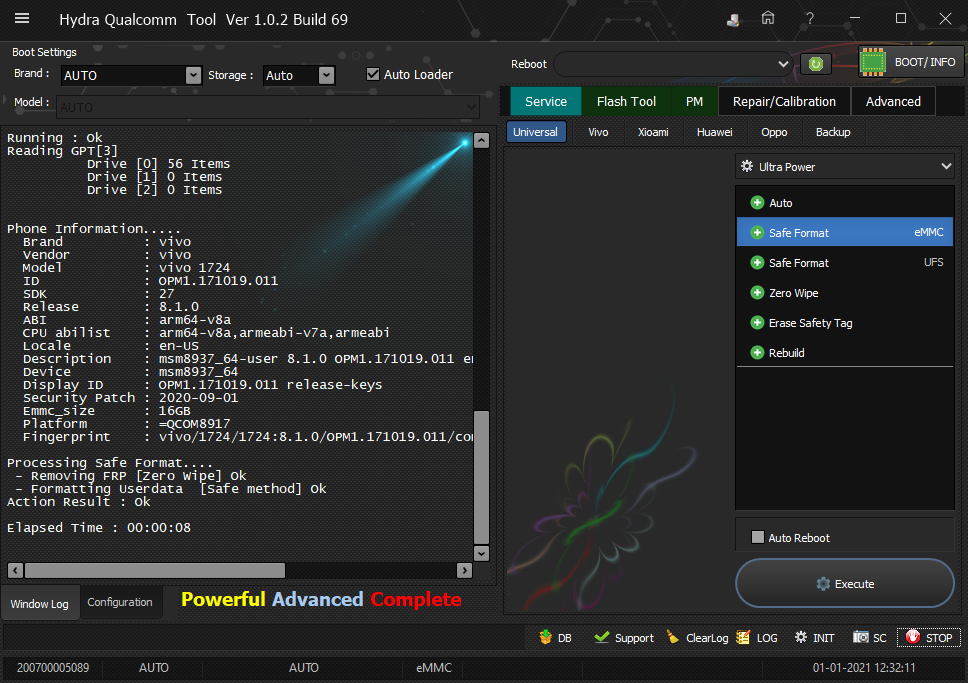Click the red STOP icon
The image size is (968, 683).
click(x=912, y=637)
